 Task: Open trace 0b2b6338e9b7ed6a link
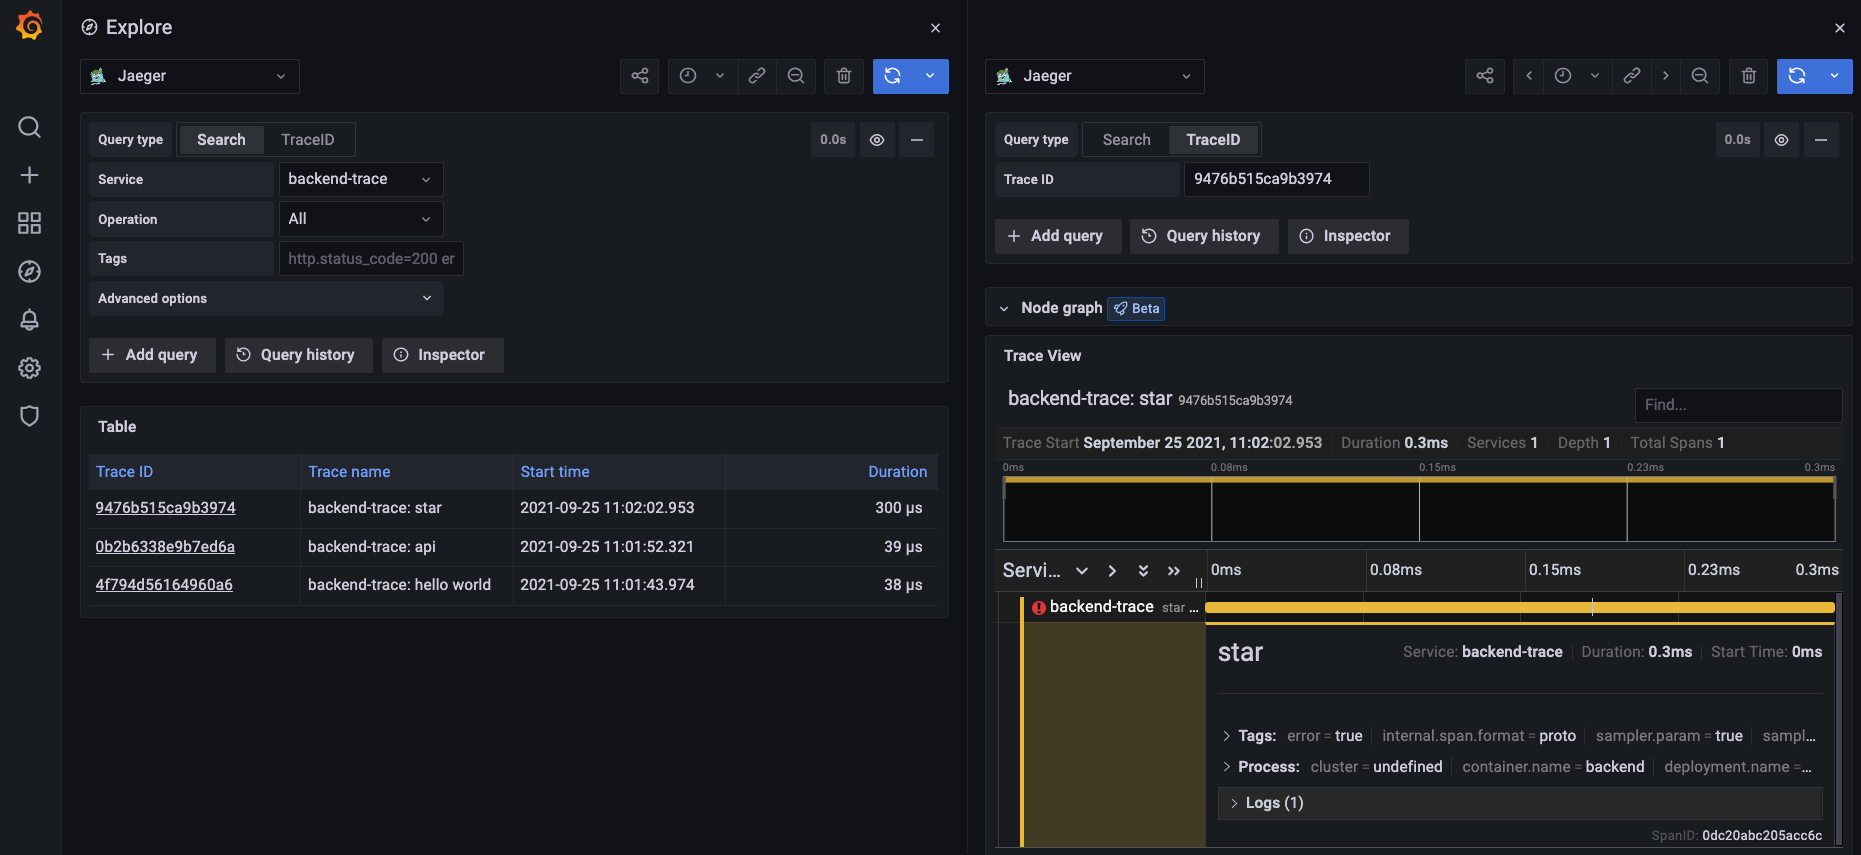tap(165, 547)
